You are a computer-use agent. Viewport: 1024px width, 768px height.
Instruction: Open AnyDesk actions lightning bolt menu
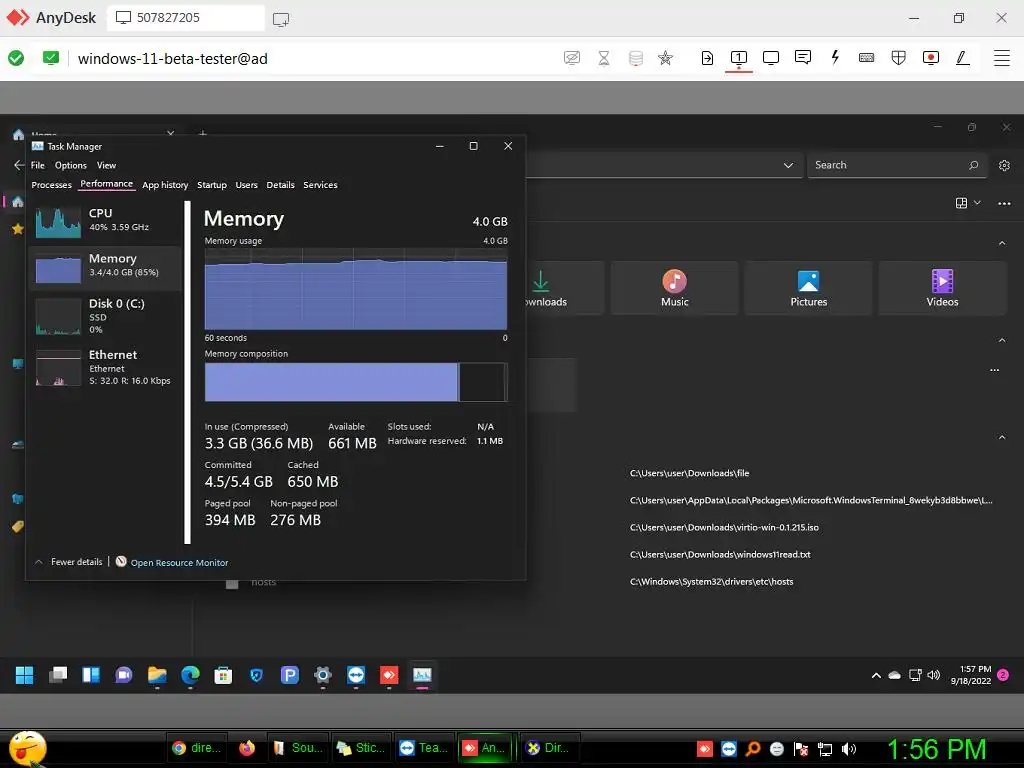[835, 57]
